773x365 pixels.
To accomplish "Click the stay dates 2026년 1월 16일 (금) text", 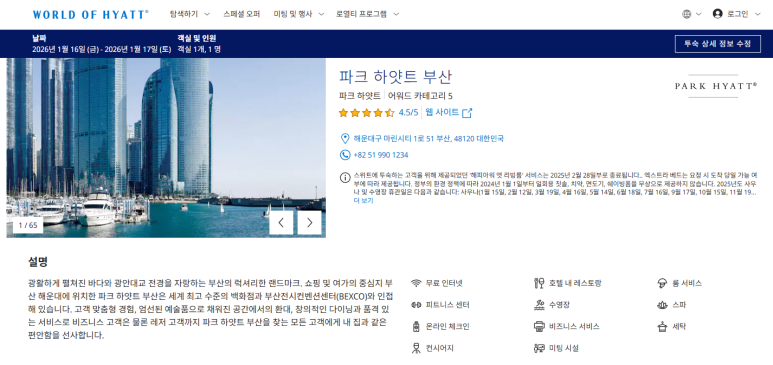I will click(x=66, y=49).
